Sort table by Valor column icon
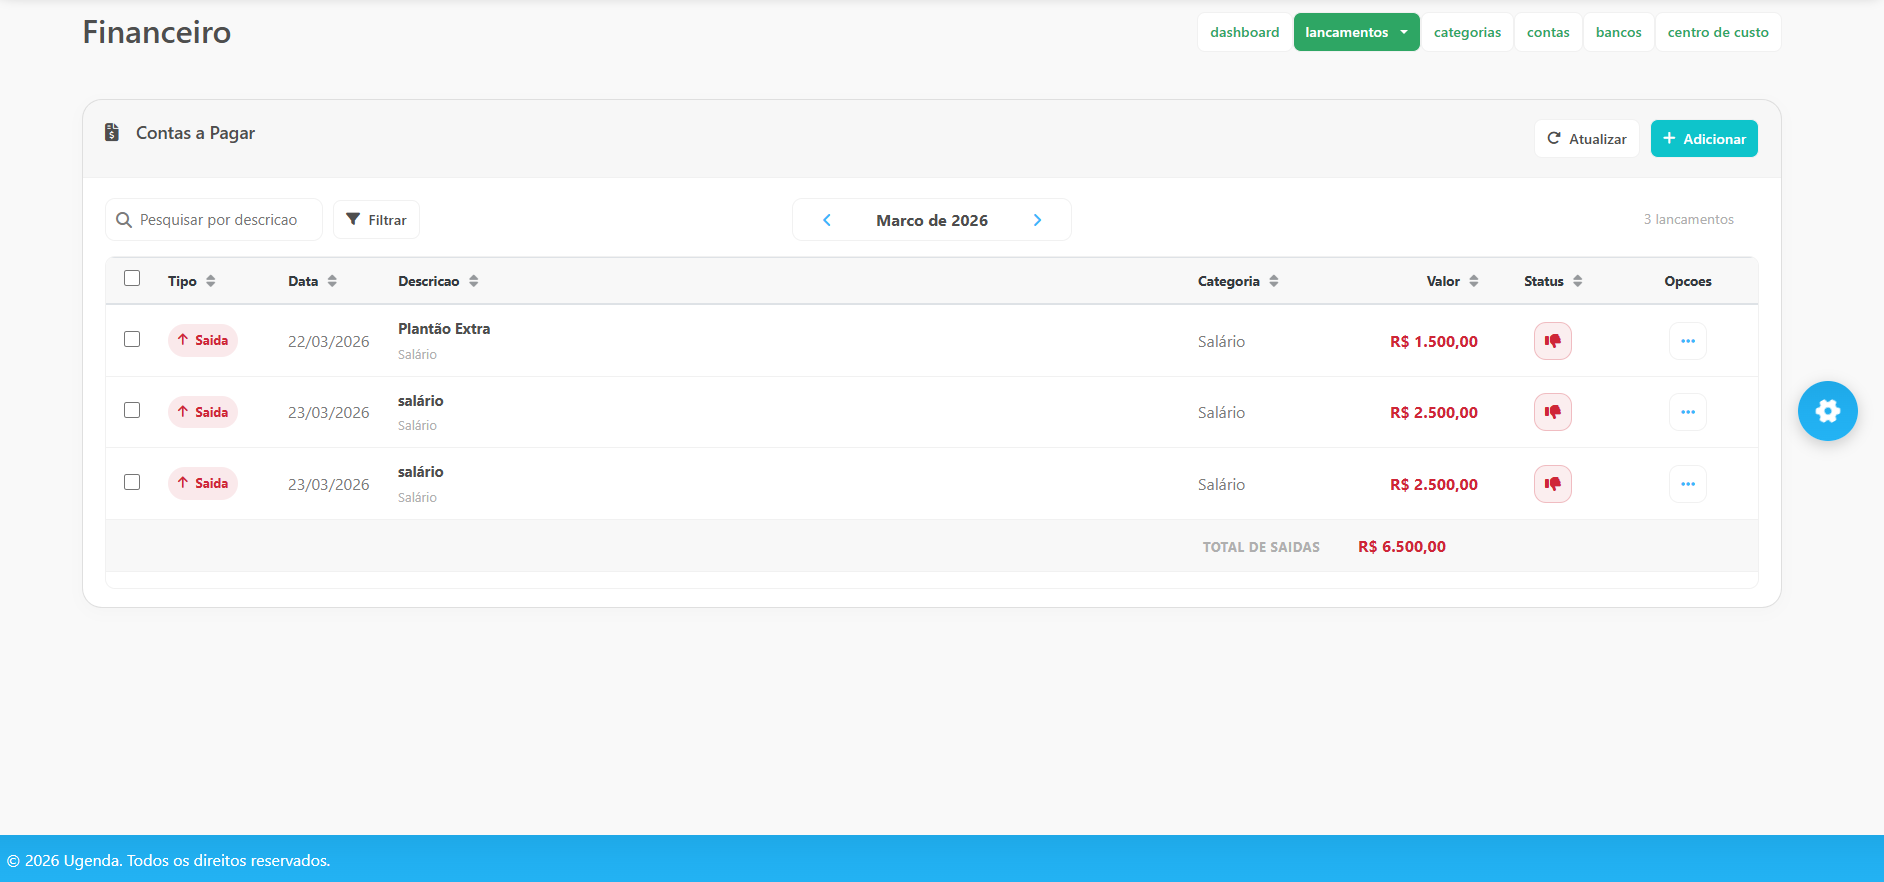The image size is (1884, 882). pos(1473,281)
